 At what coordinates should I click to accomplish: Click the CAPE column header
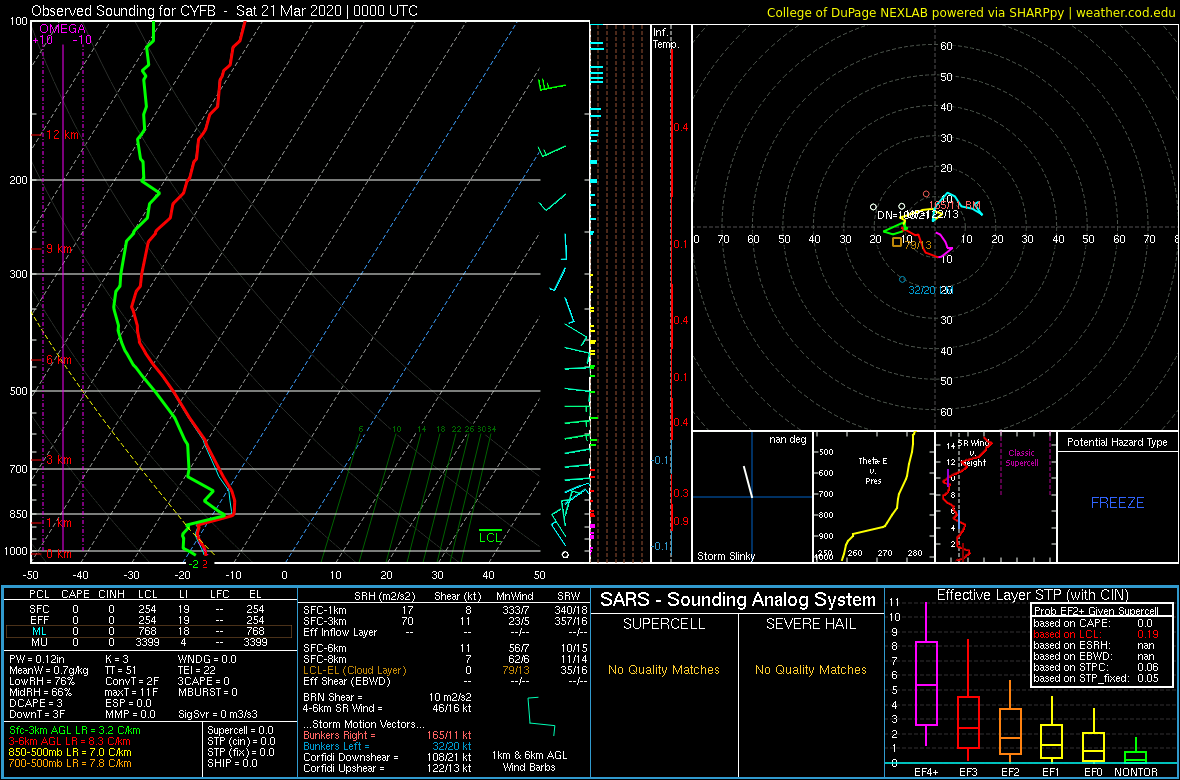[75, 595]
